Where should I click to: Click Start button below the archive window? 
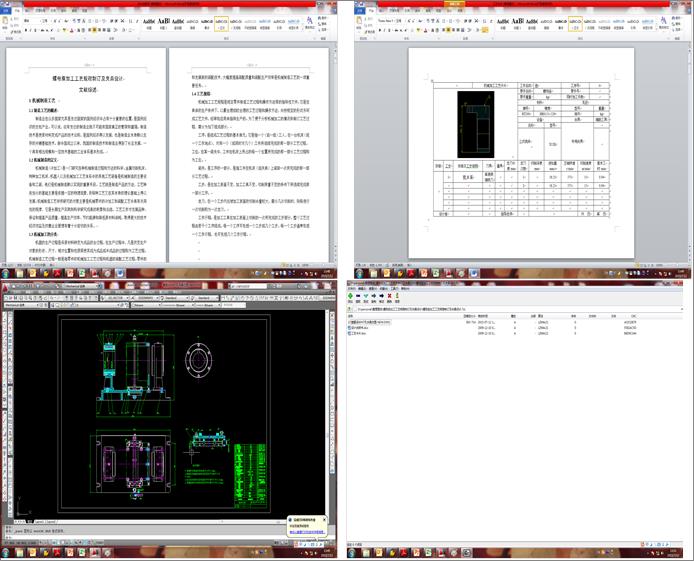[352, 552]
